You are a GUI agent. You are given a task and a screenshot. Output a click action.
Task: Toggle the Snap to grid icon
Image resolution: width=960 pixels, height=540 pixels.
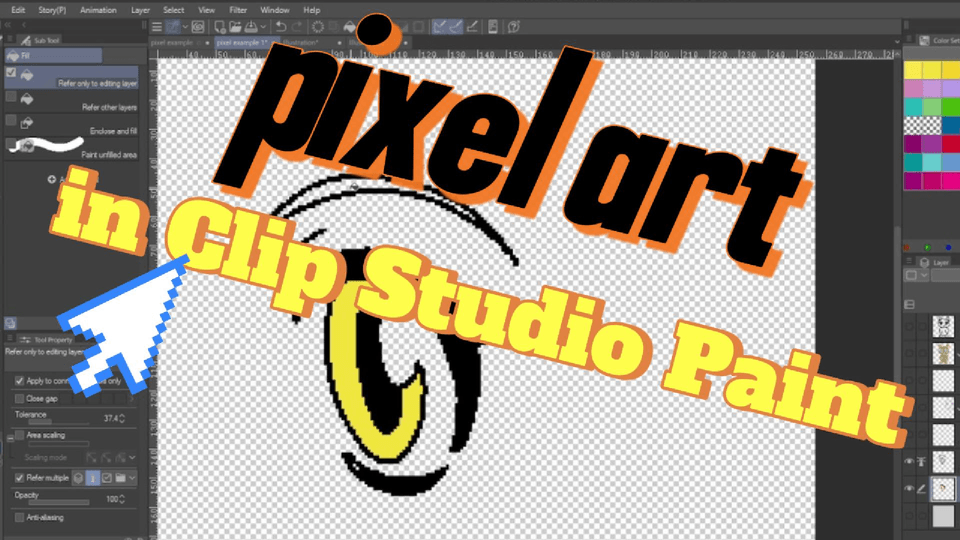point(472,27)
